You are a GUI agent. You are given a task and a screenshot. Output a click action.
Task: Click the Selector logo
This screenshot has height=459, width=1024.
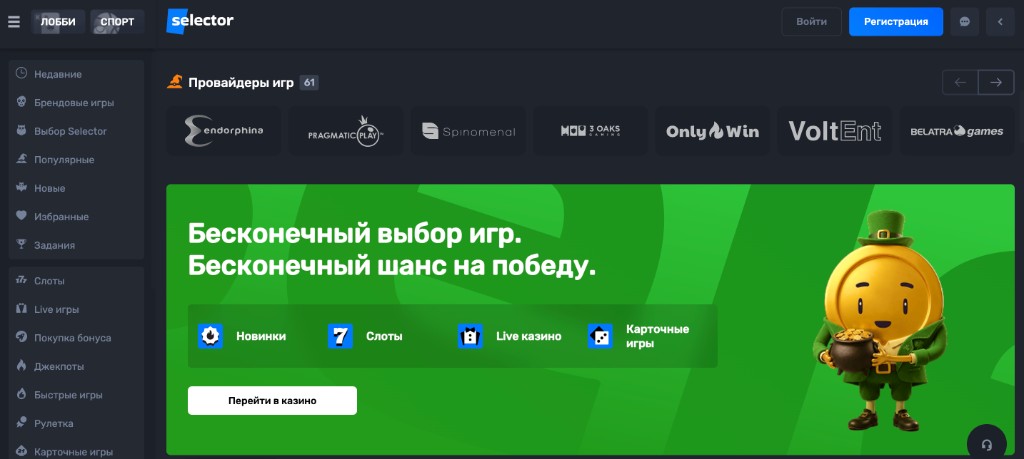click(x=200, y=21)
